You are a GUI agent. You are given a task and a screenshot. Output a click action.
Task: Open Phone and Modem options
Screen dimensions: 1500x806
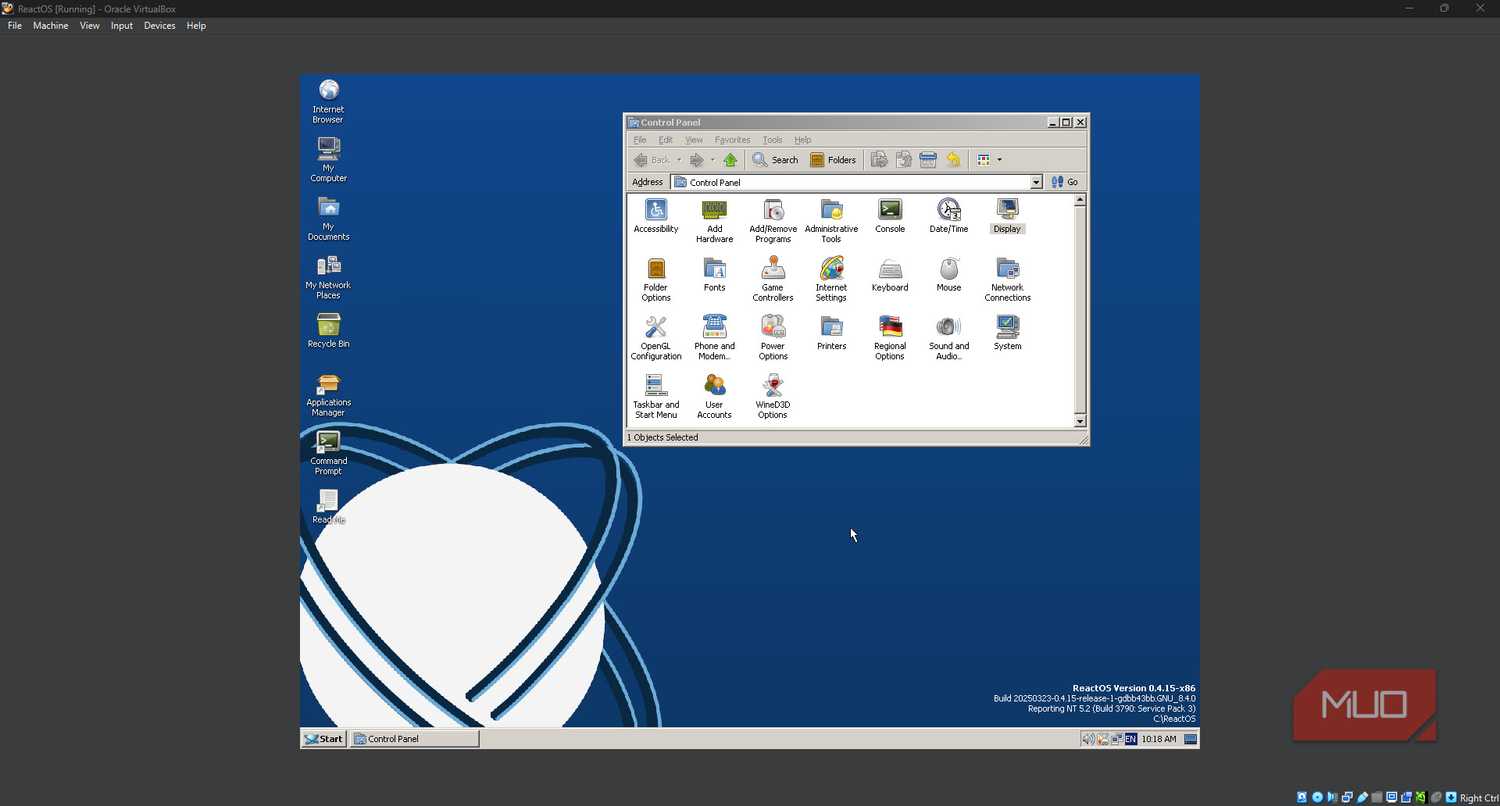pos(714,338)
